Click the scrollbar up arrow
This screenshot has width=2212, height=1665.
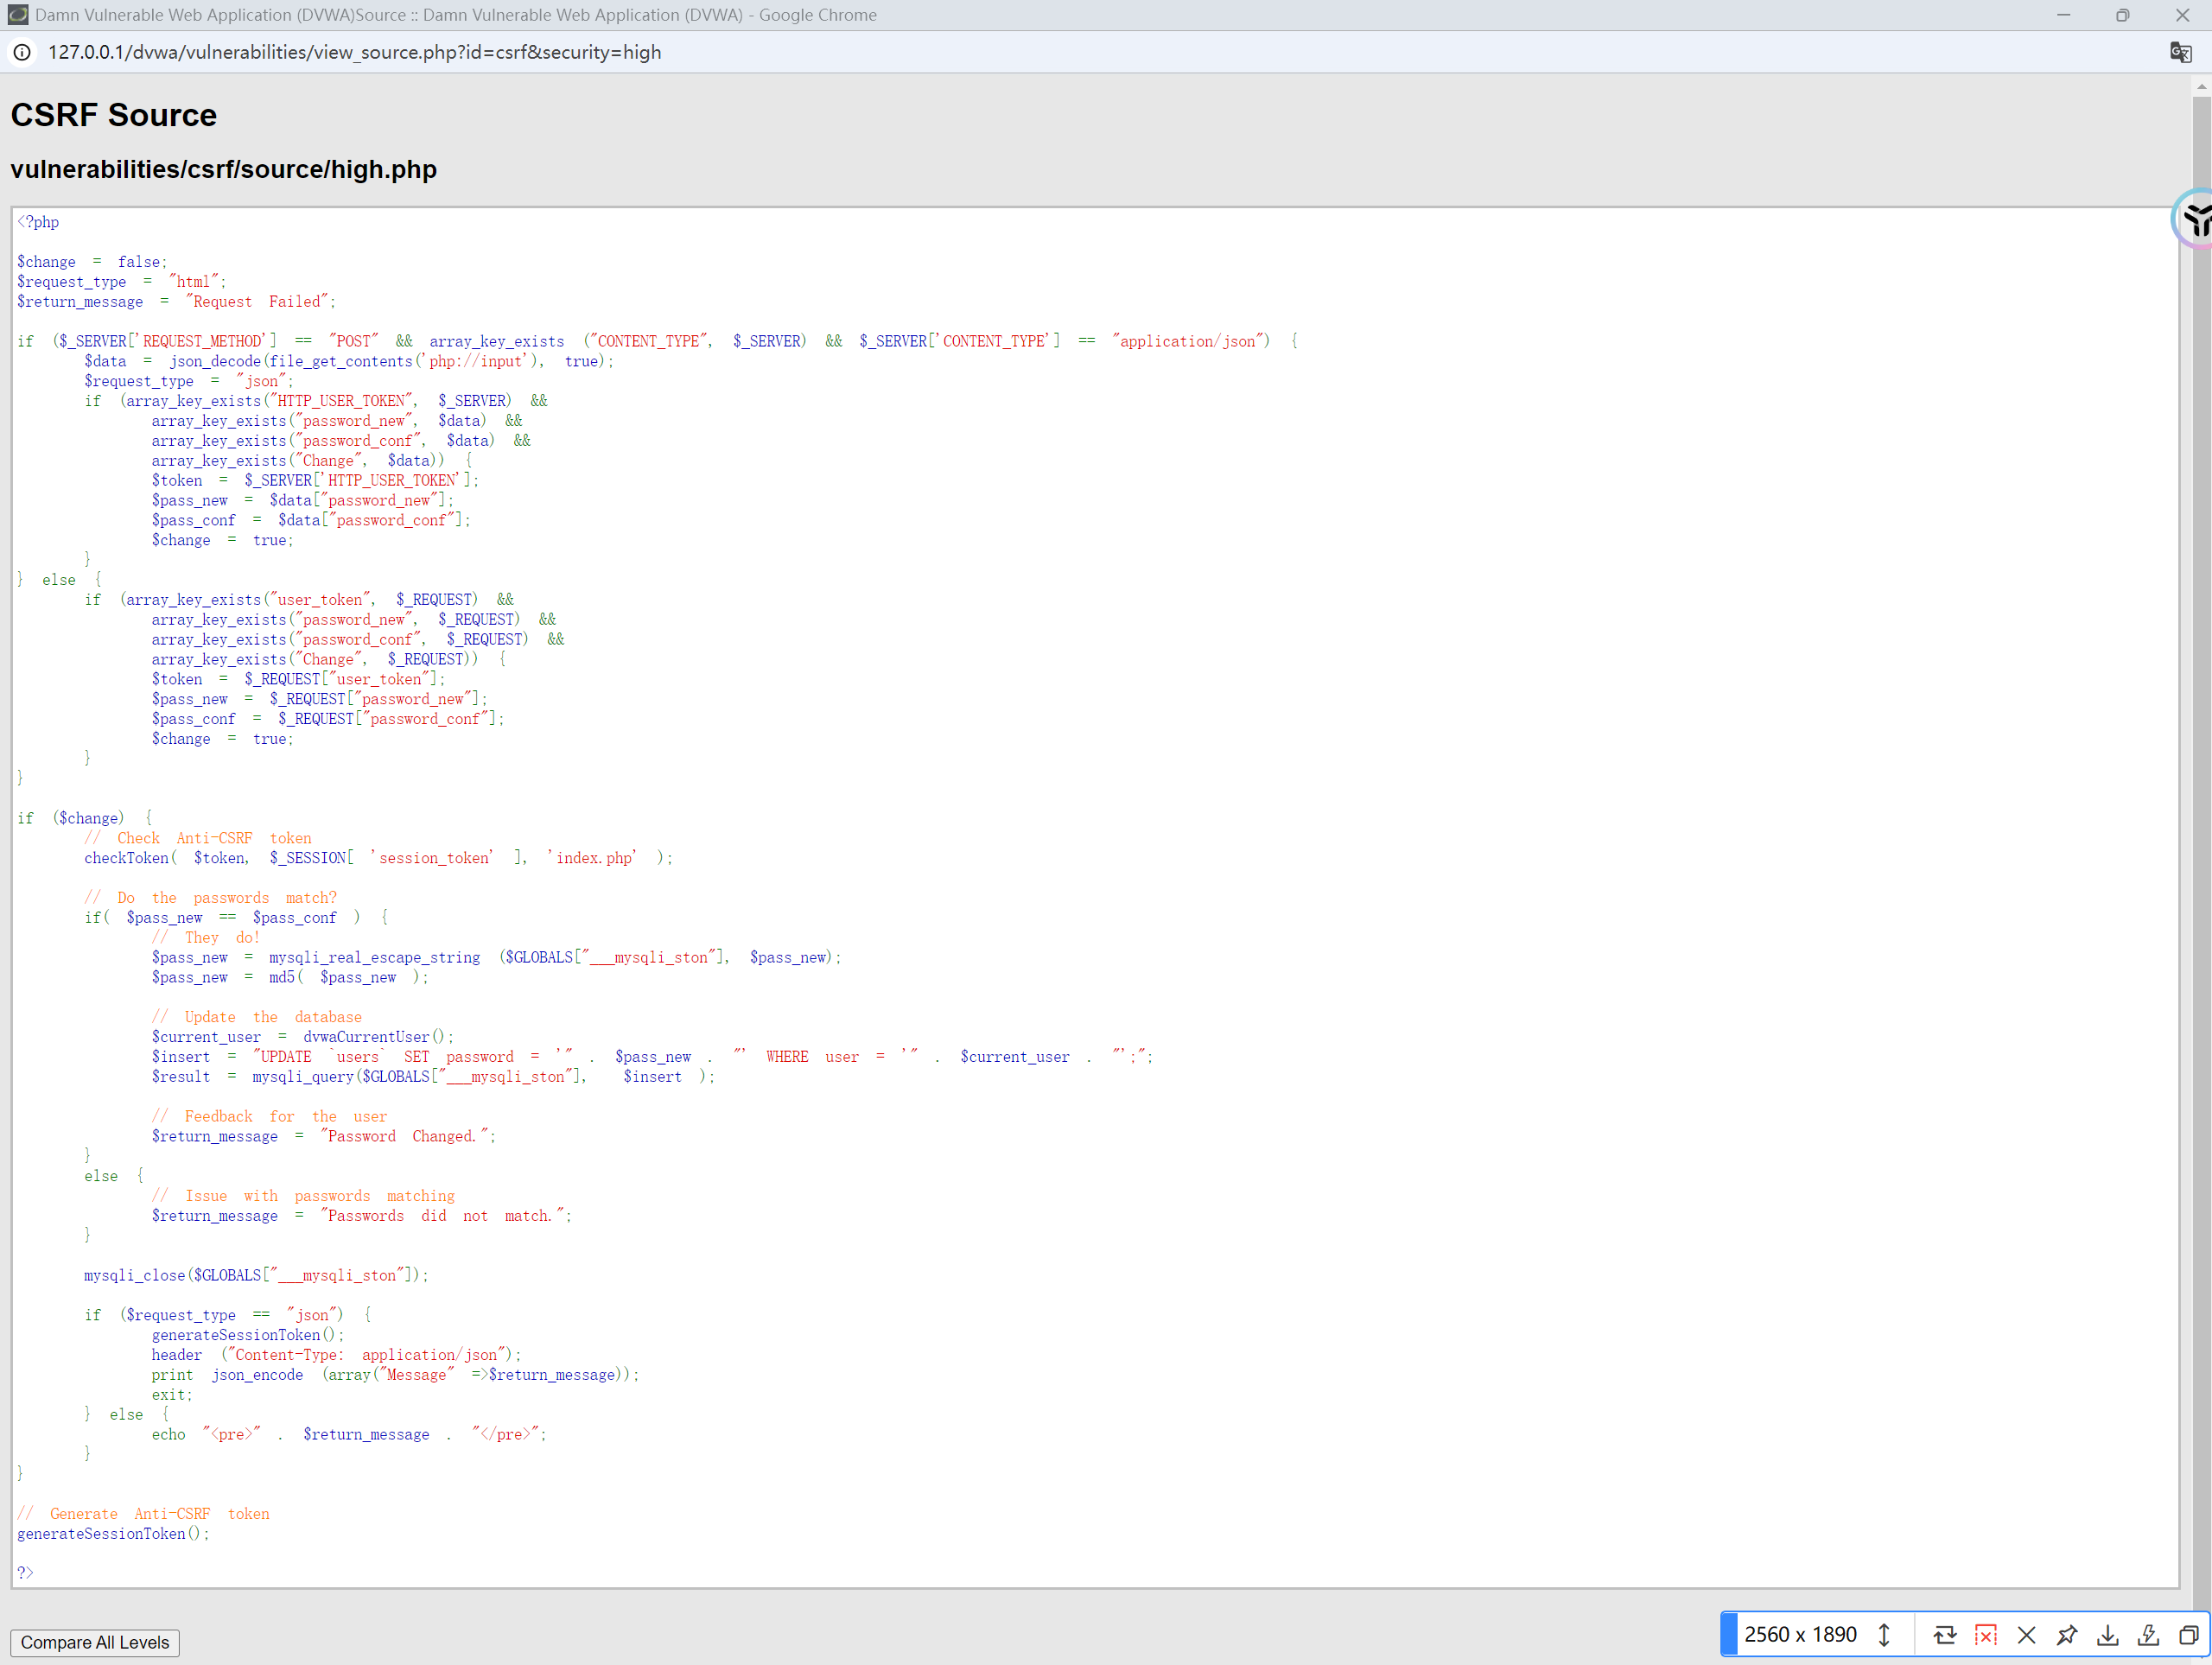pyautogui.click(x=2201, y=87)
